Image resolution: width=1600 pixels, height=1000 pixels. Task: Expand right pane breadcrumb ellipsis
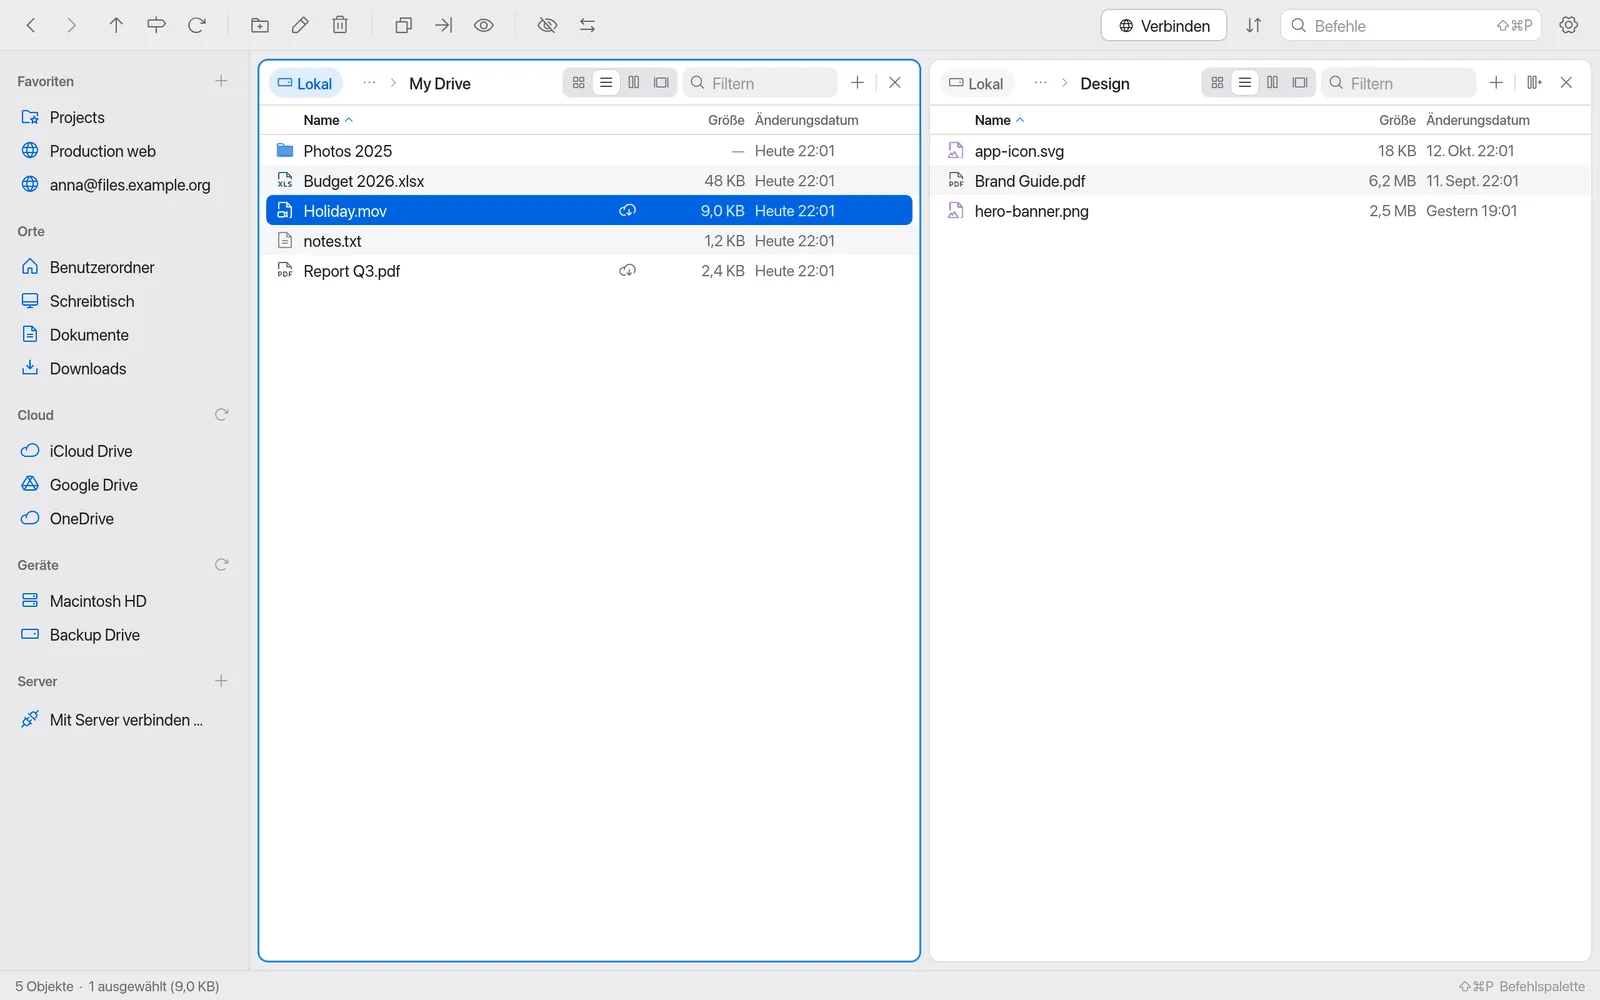(1041, 83)
